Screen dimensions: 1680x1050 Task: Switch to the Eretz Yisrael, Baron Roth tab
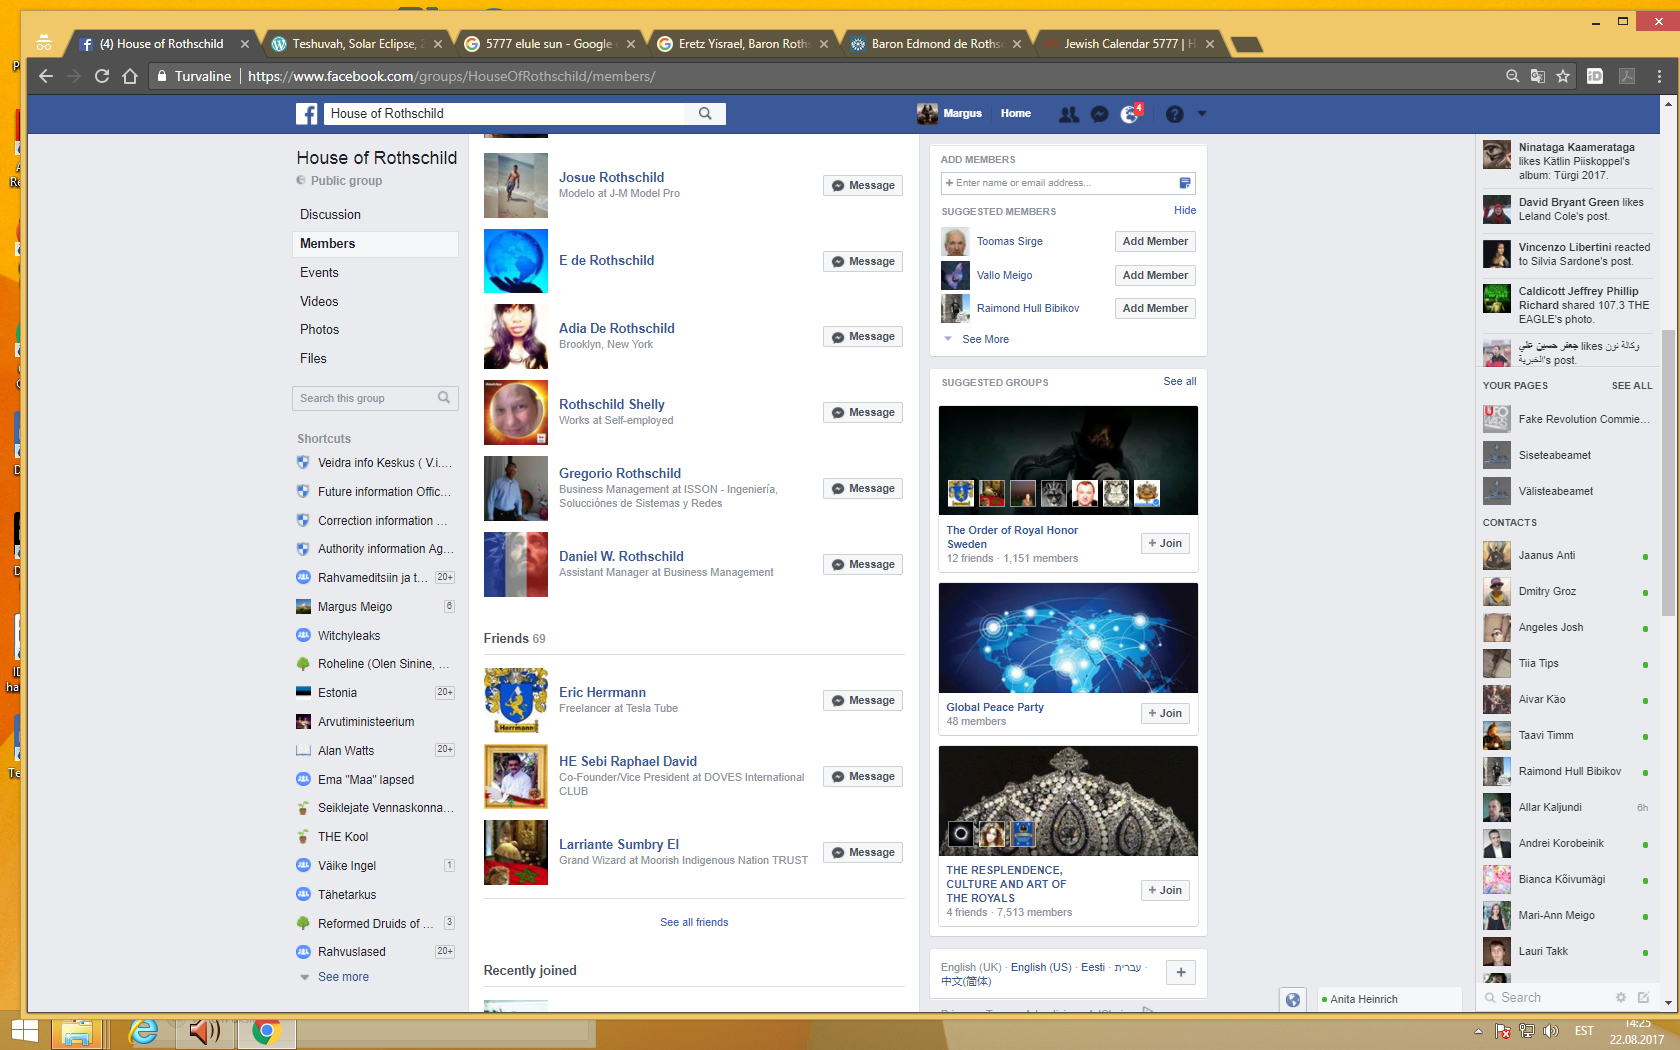[742, 44]
